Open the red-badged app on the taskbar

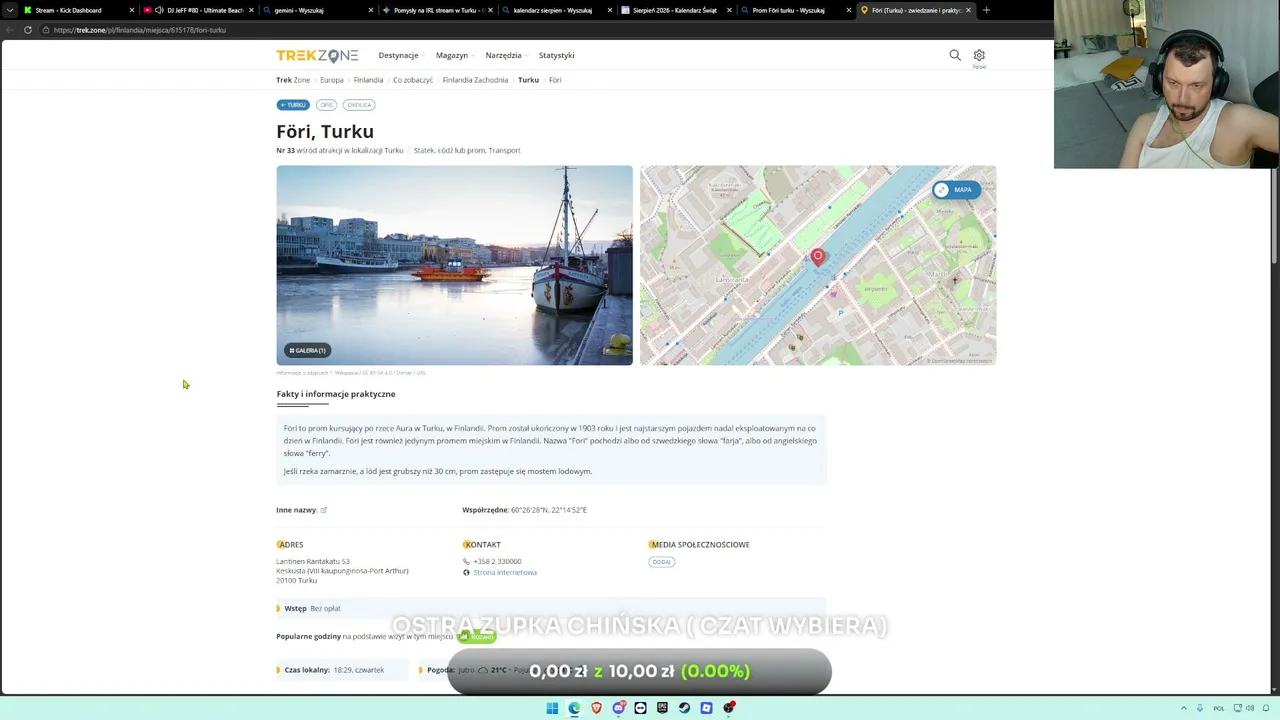click(729, 708)
